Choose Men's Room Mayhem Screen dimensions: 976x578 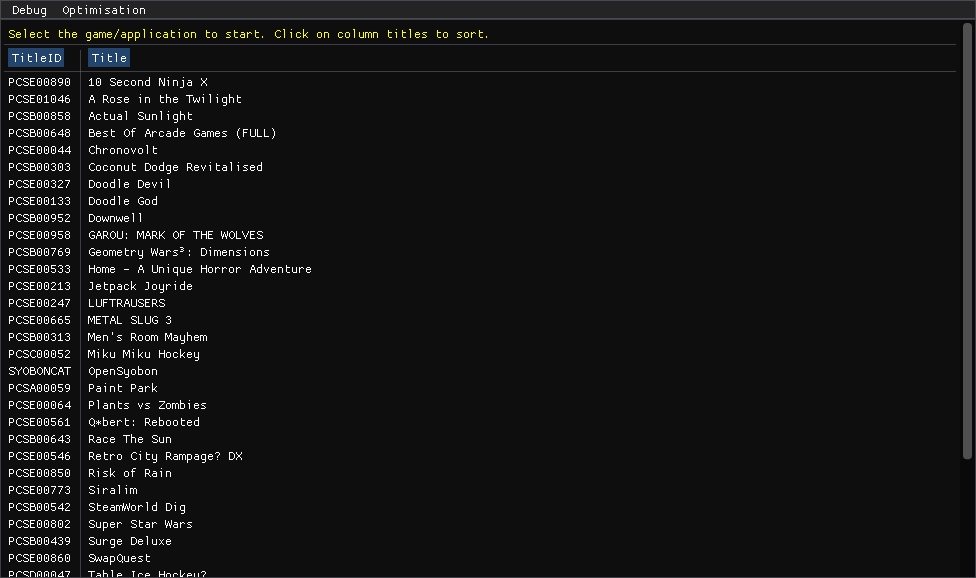click(x=148, y=337)
